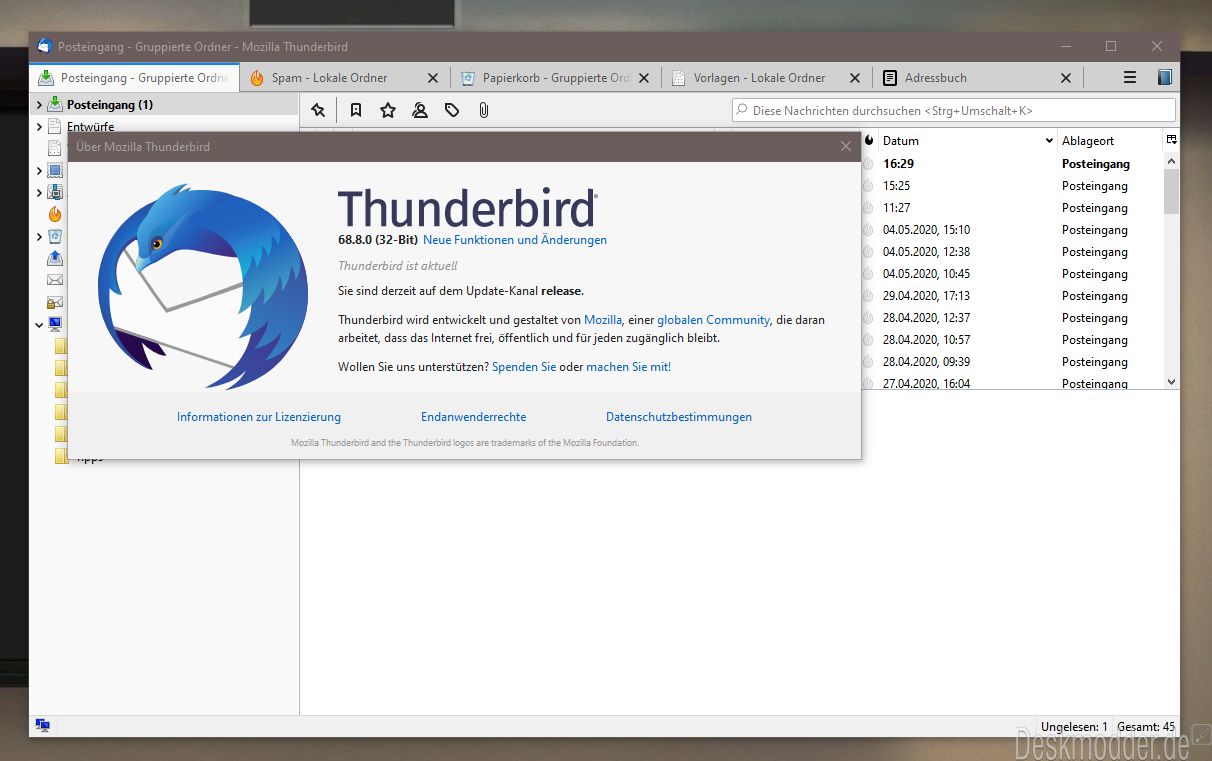This screenshot has width=1212, height=761.
Task: Open the flame junk folder icon
Action: (55, 214)
